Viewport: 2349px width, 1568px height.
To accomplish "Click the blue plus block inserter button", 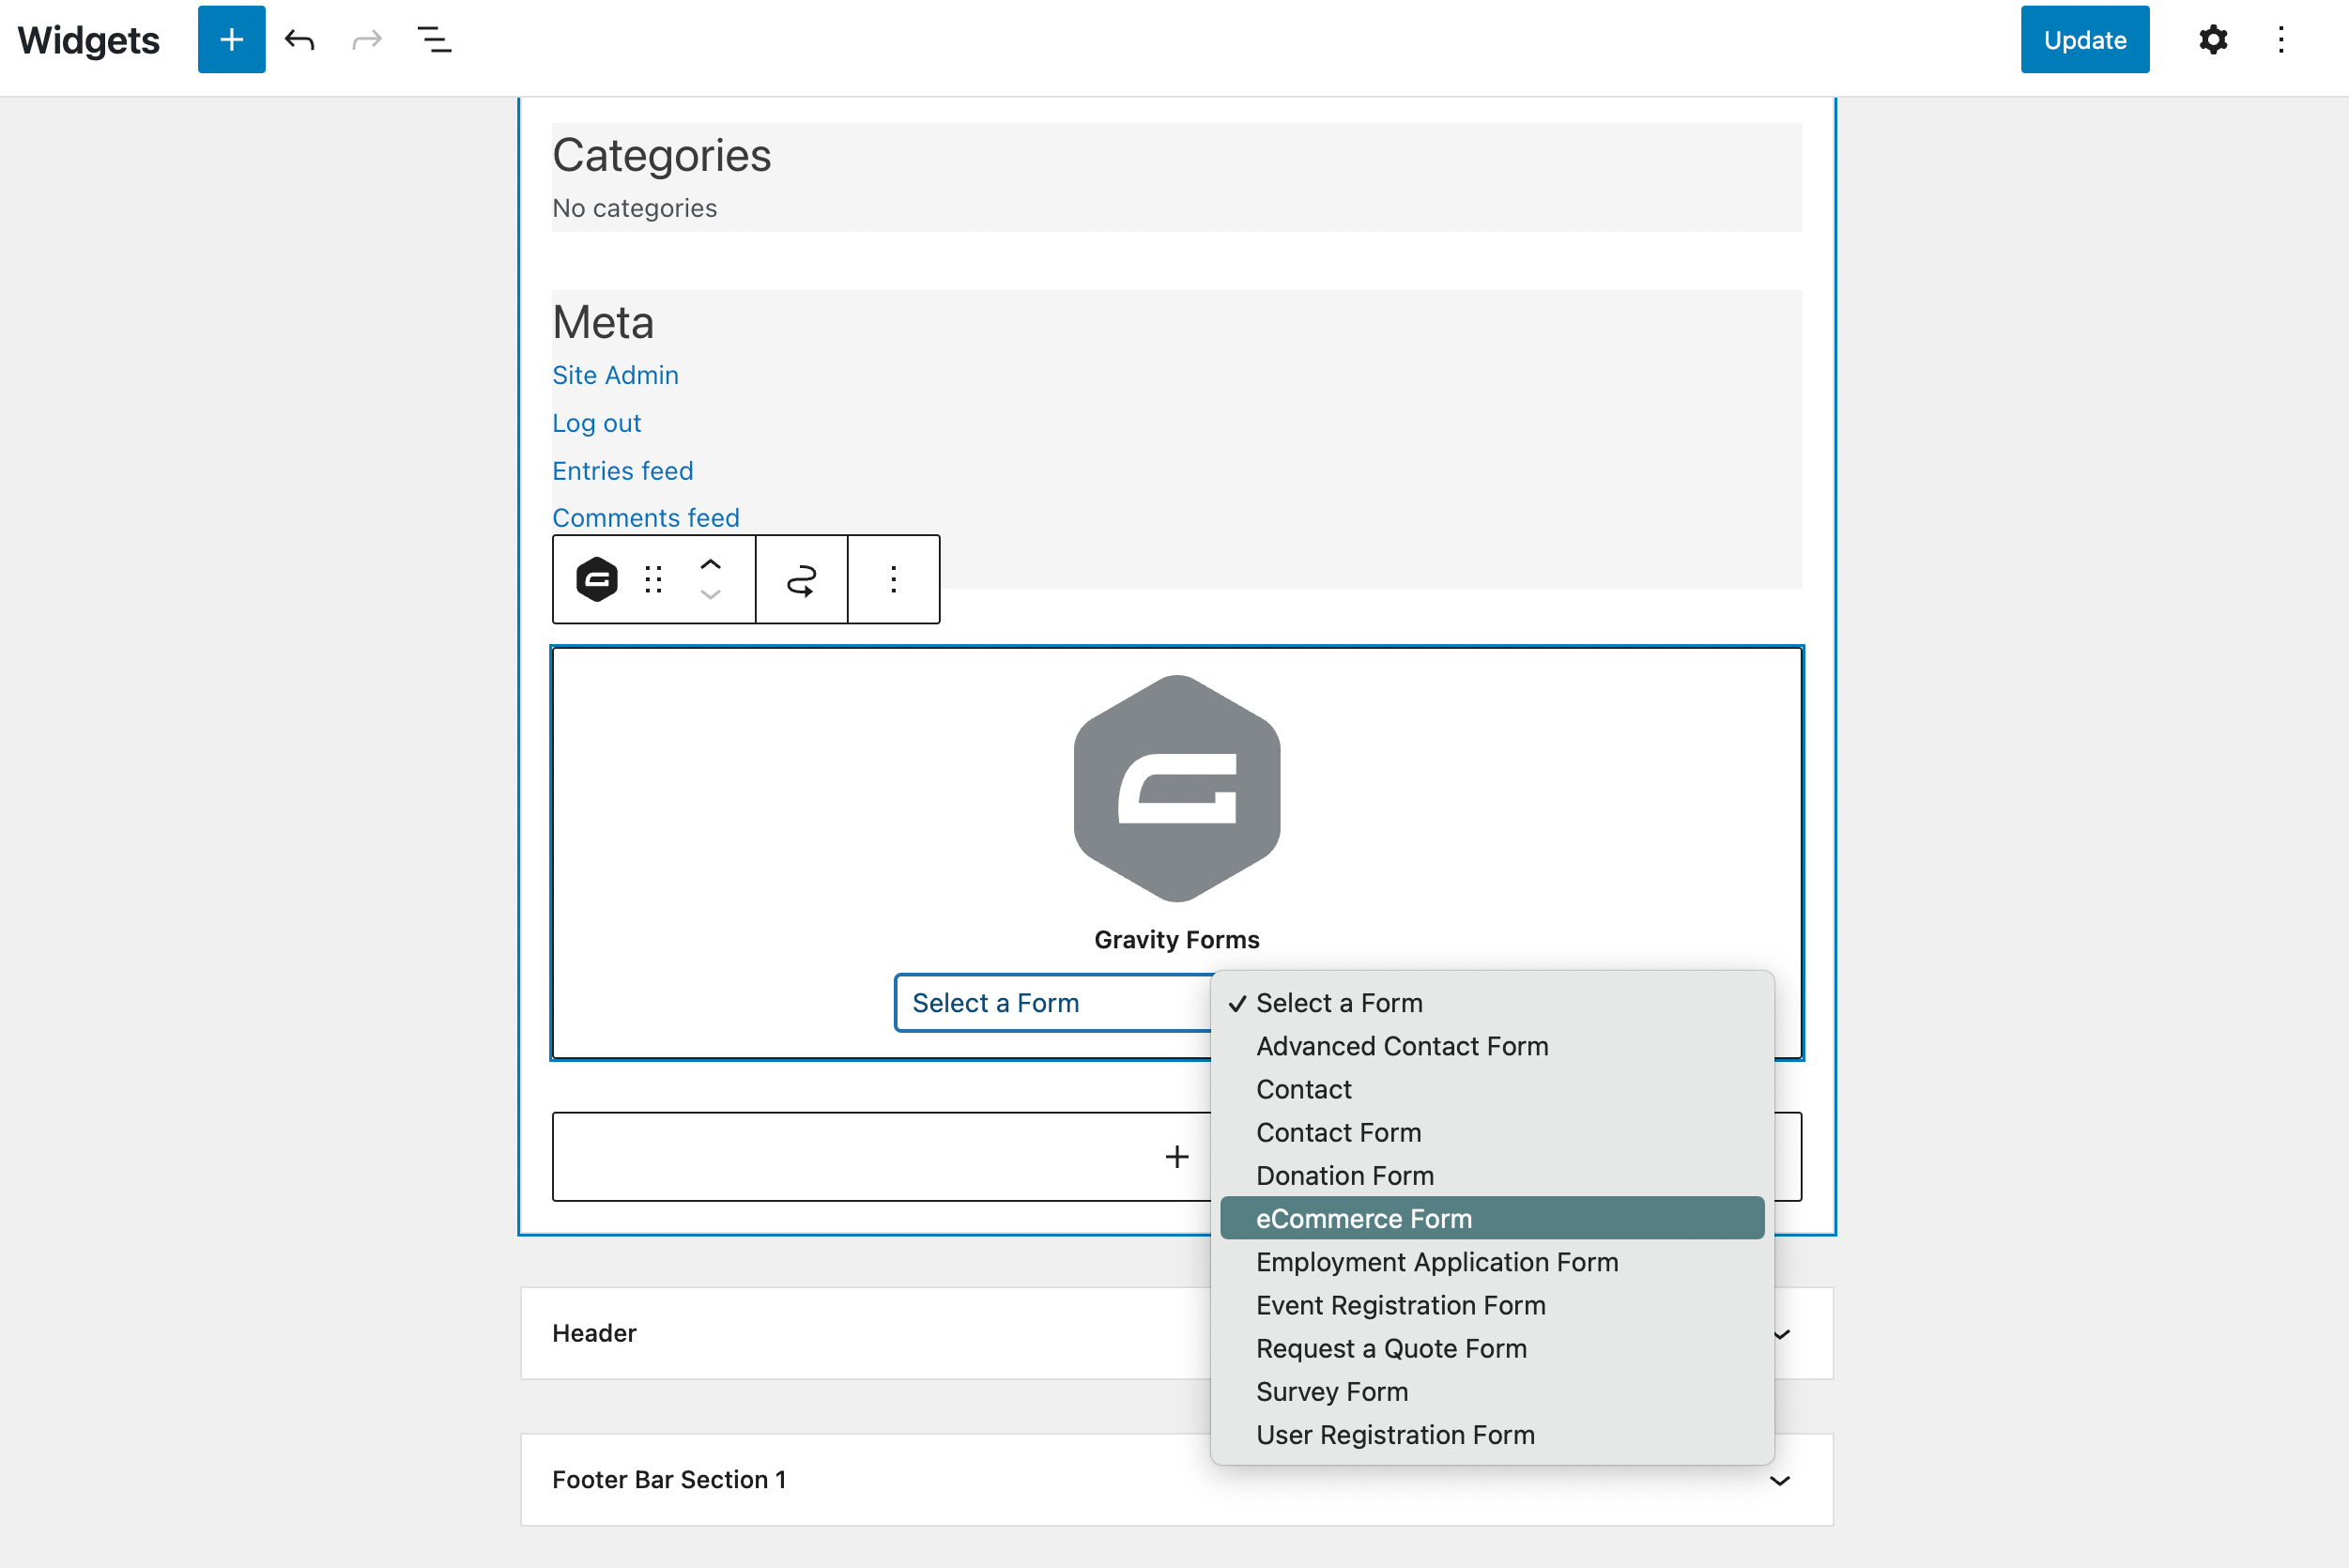I will tap(231, 40).
